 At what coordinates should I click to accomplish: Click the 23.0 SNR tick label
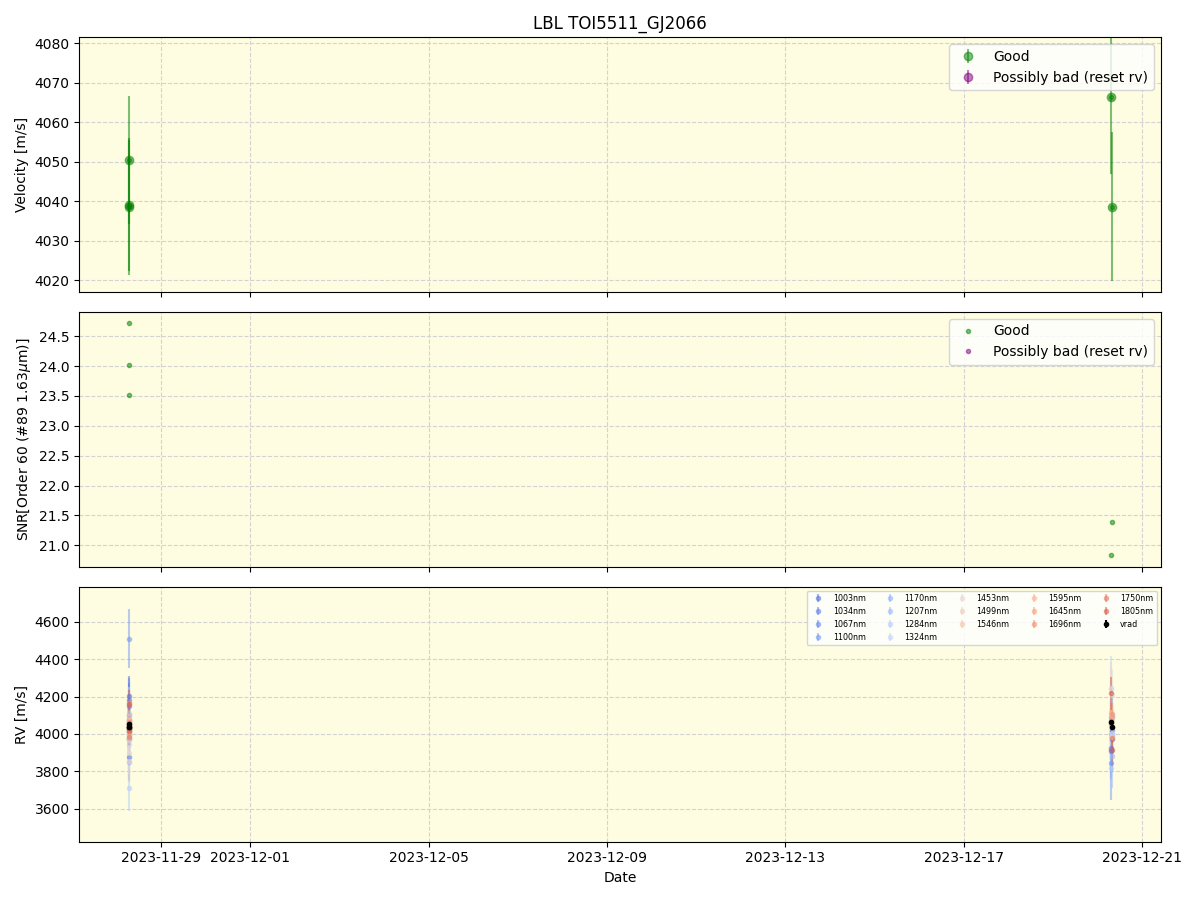[x=55, y=426]
